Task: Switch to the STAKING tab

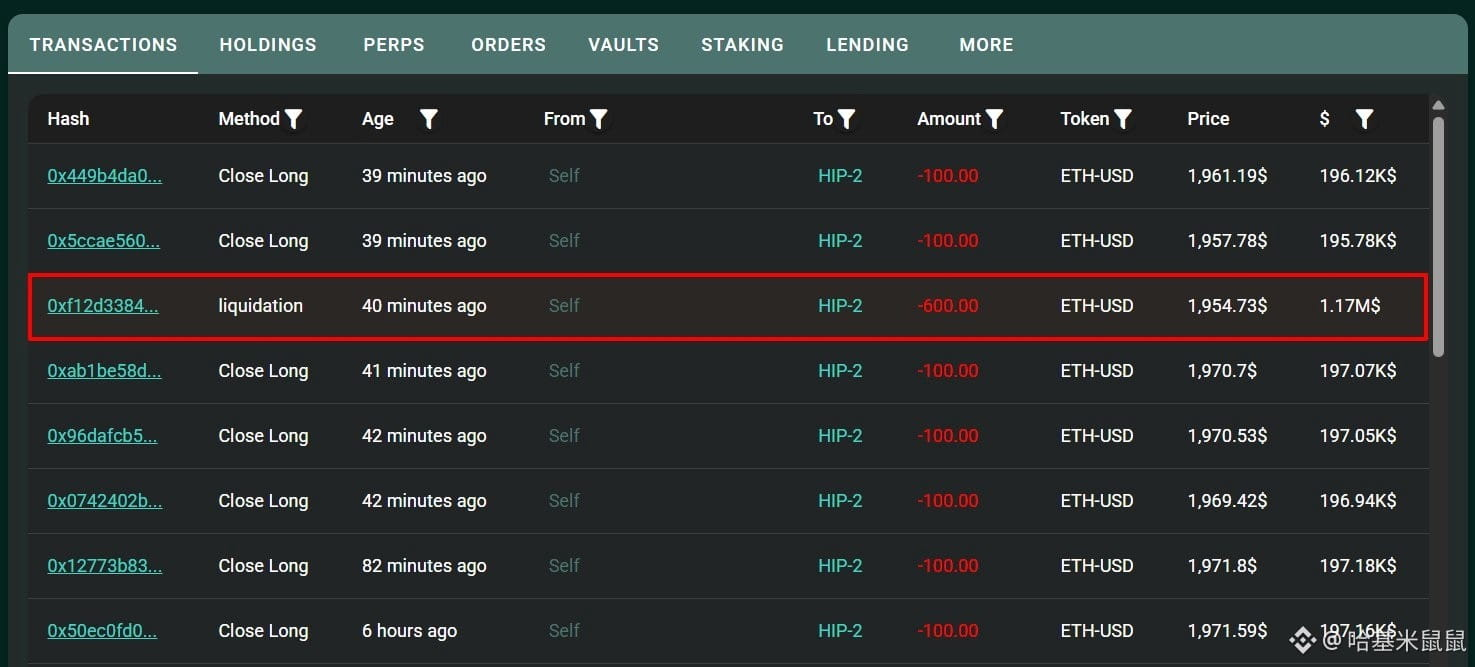Action: tap(743, 45)
